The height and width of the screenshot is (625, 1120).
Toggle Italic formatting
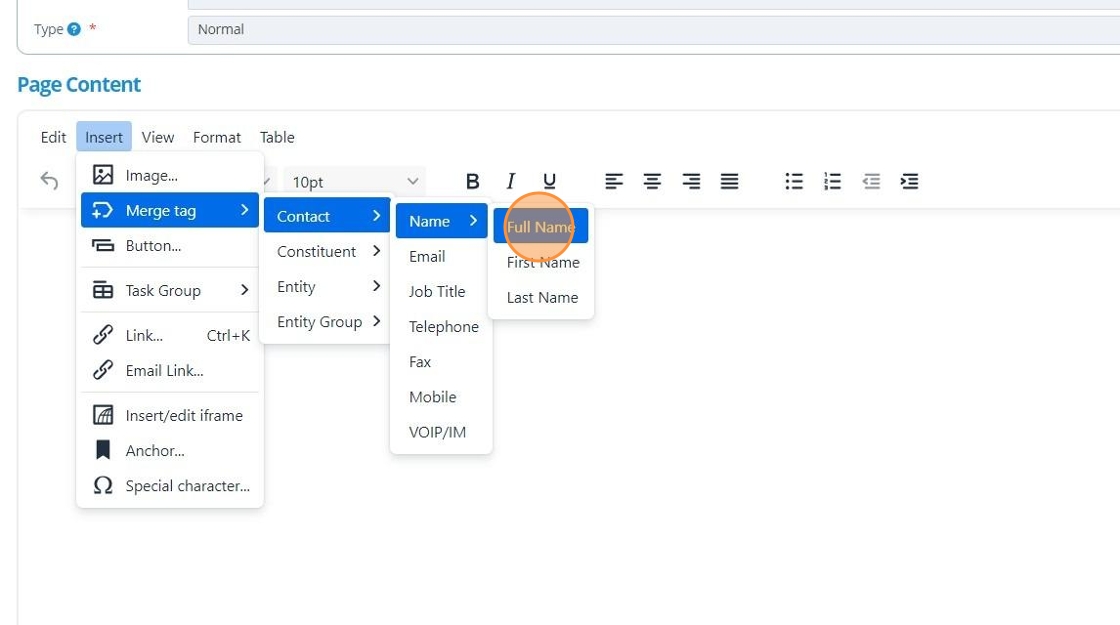[x=511, y=181]
